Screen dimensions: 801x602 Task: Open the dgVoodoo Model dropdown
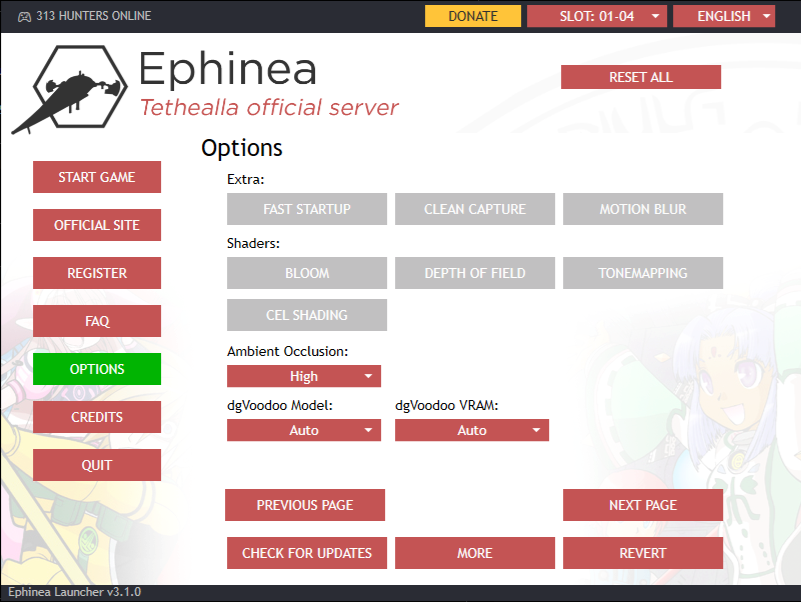click(x=304, y=430)
